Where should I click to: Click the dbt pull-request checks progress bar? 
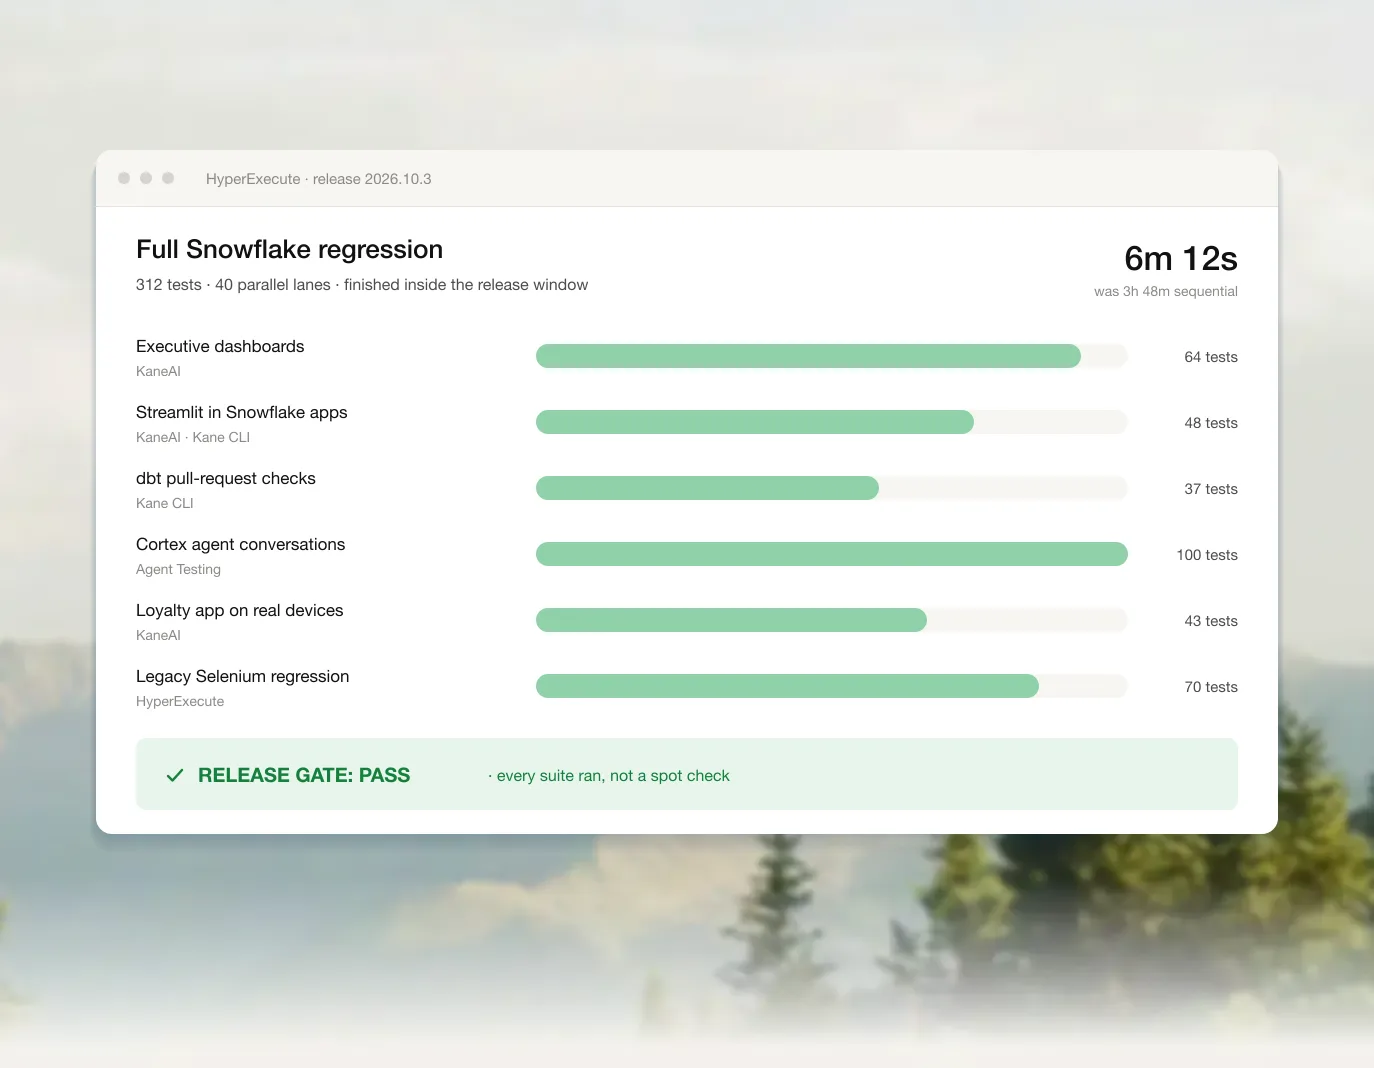832,488
